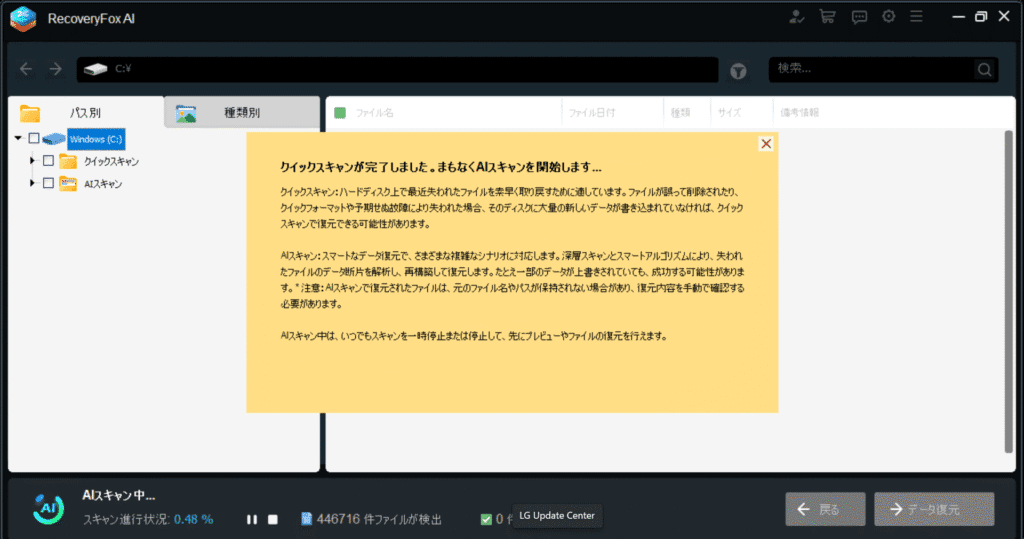1024x539 pixels.
Task: Restore down the RecoveryFox AI window
Action: (981, 17)
